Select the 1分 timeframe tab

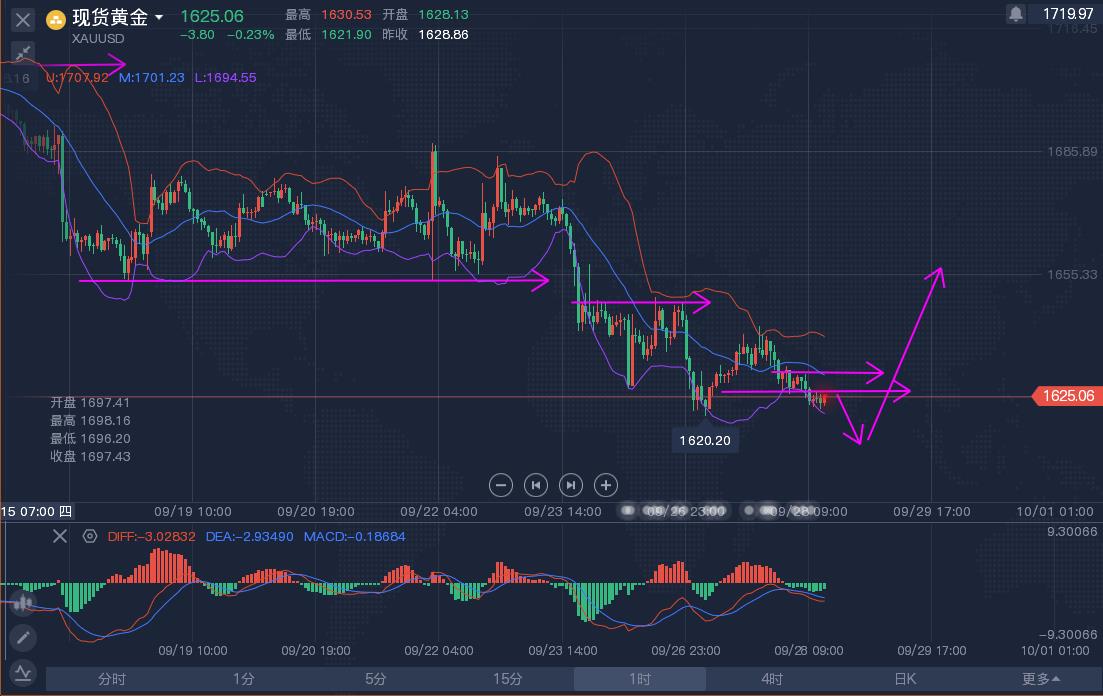244,679
